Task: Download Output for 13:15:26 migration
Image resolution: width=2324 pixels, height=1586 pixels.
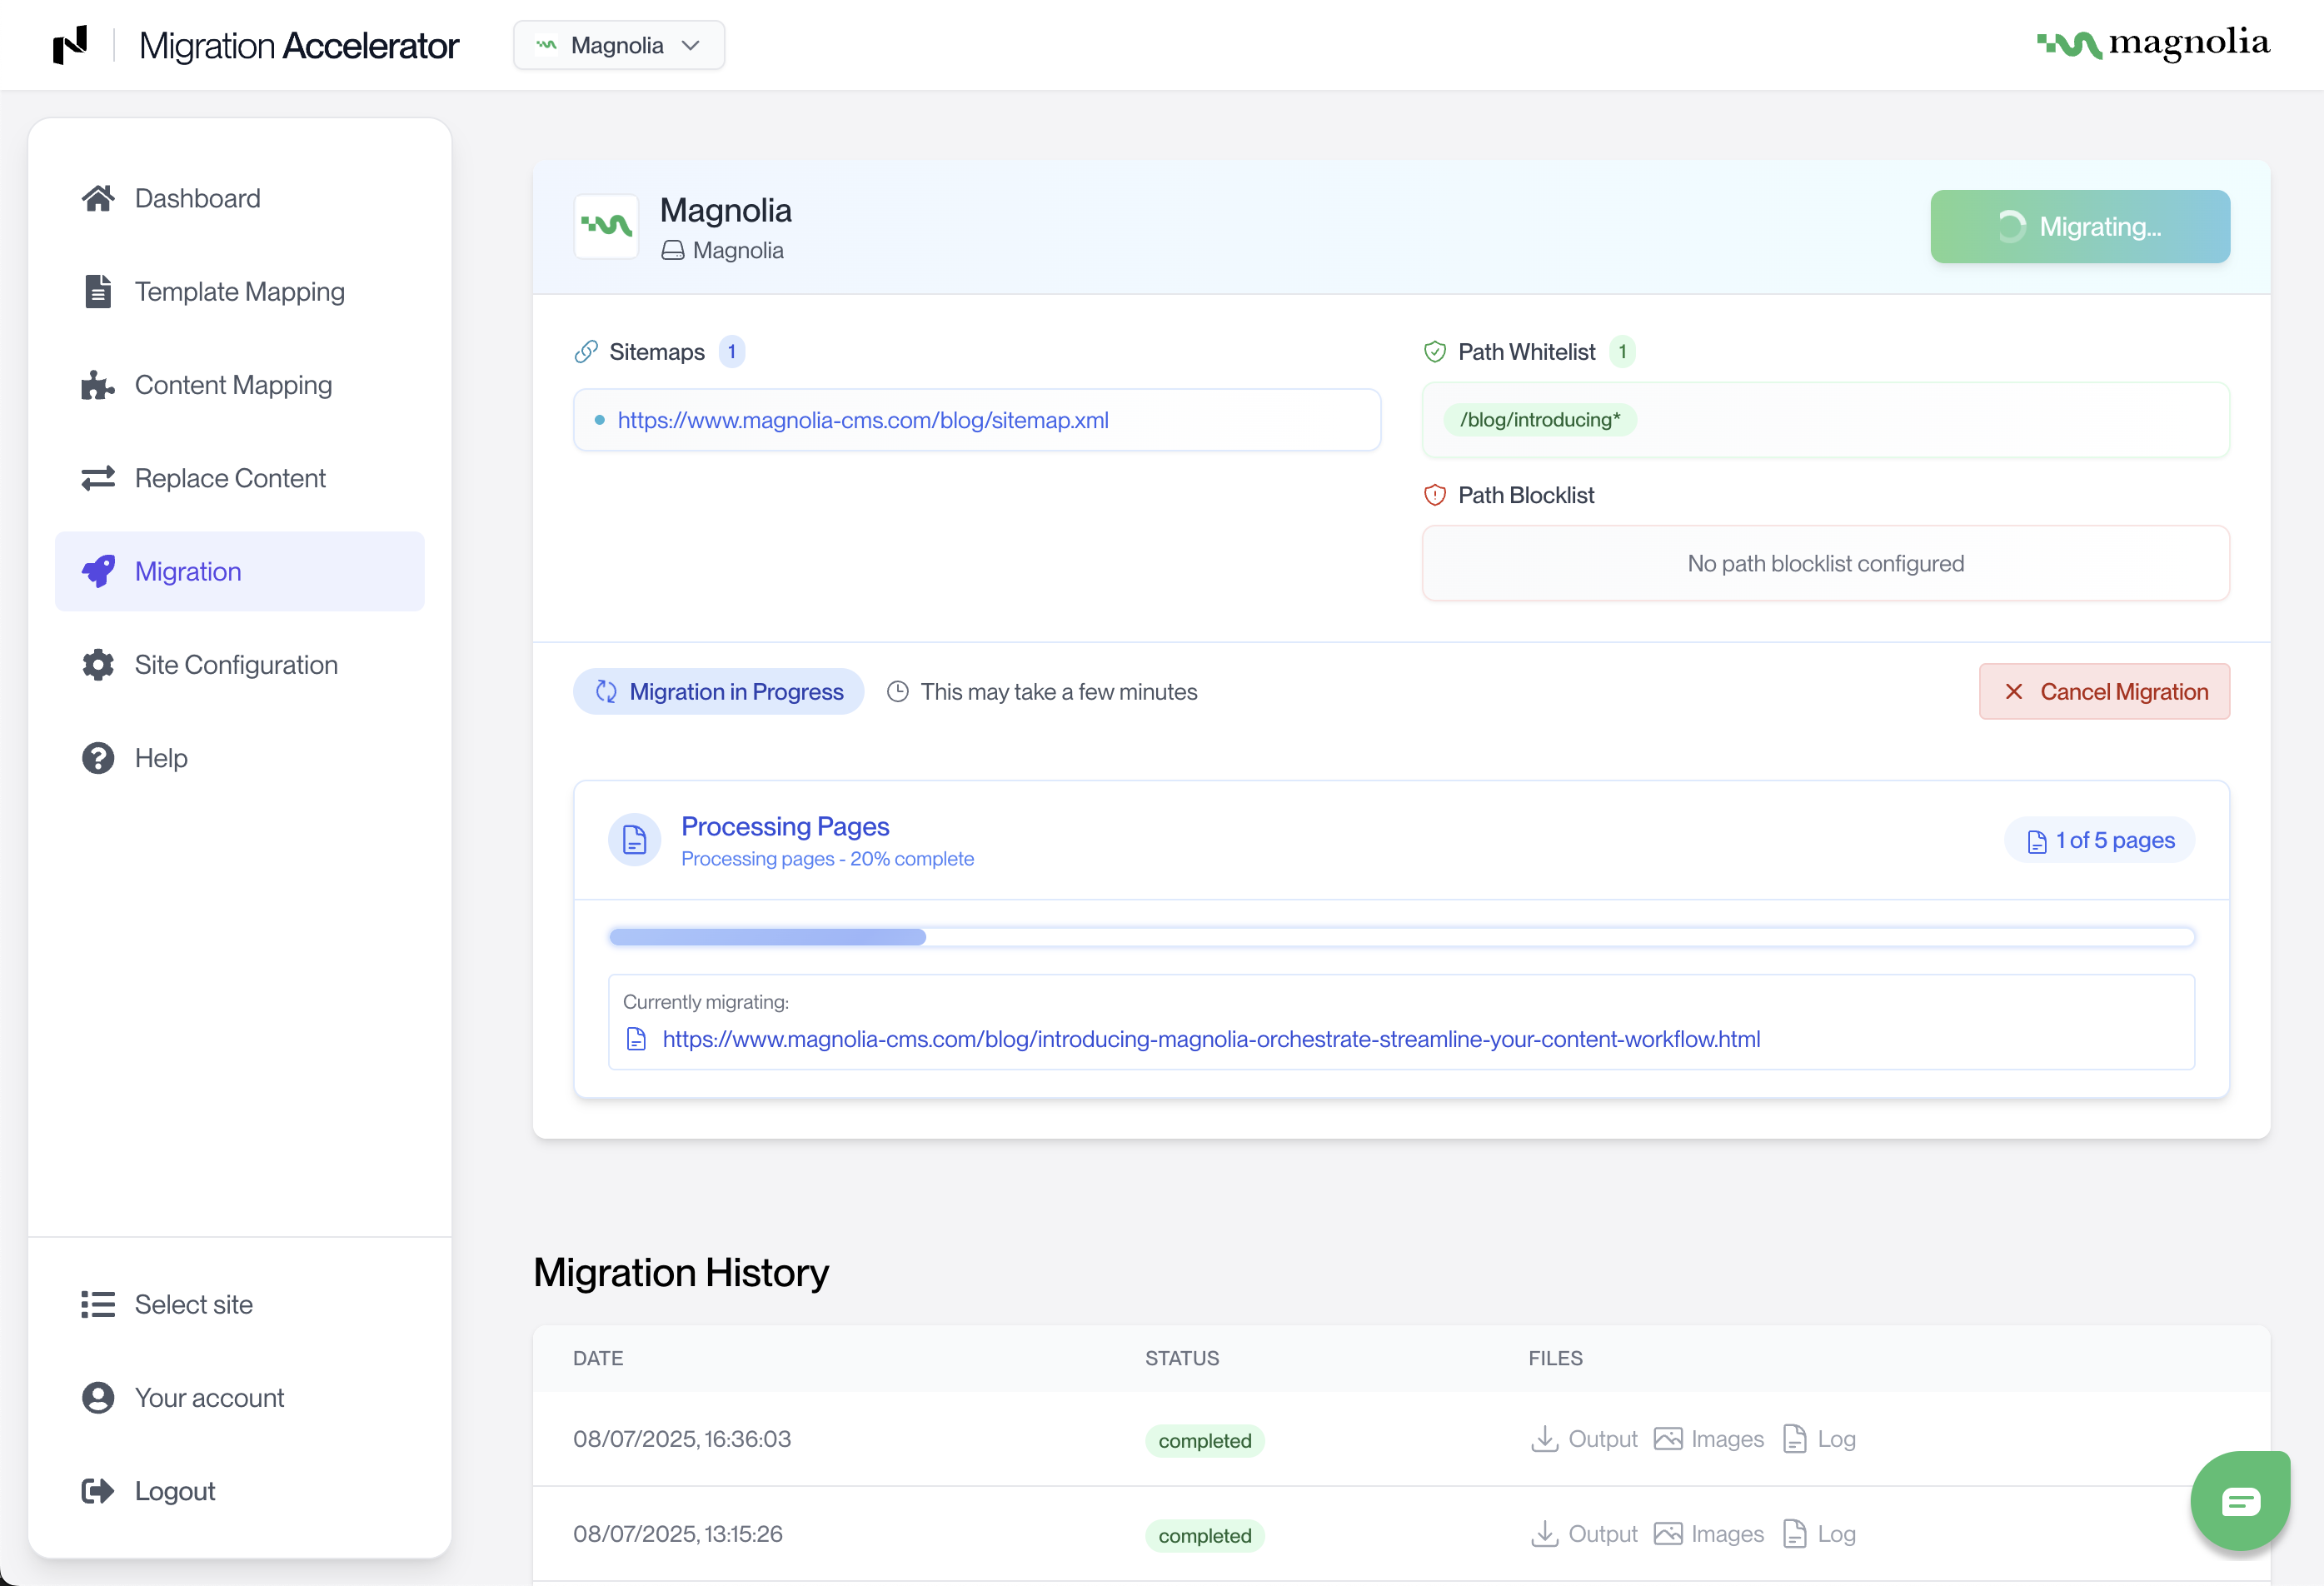Action: 1584,1534
